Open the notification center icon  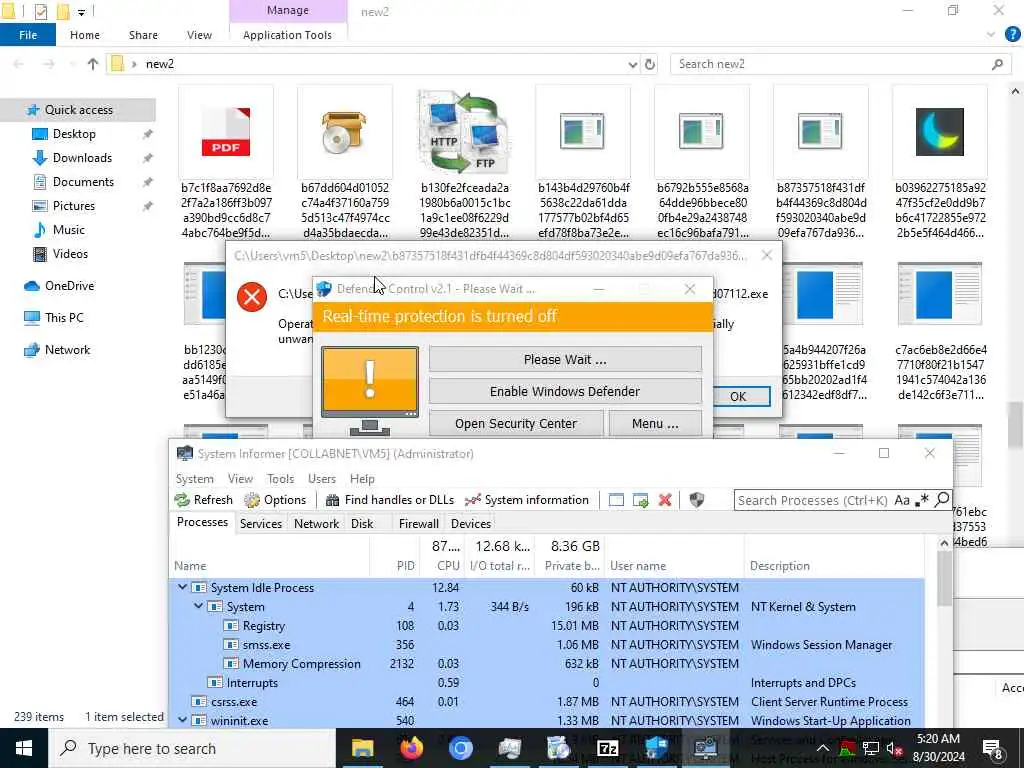(x=992, y=748)
